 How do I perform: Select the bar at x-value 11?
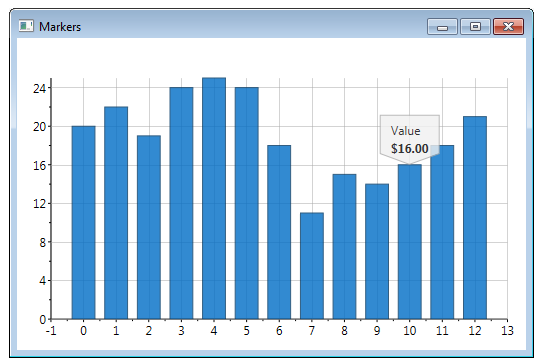pyautogui.click(x=442, y=232)
